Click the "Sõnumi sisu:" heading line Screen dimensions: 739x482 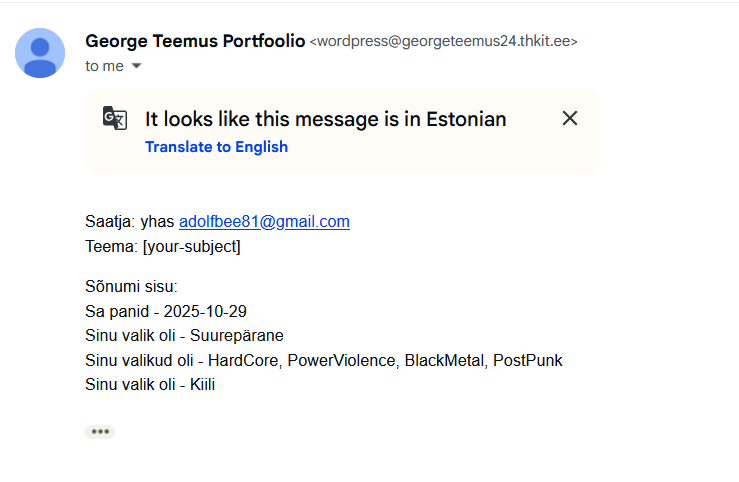[x=131, y=288]
